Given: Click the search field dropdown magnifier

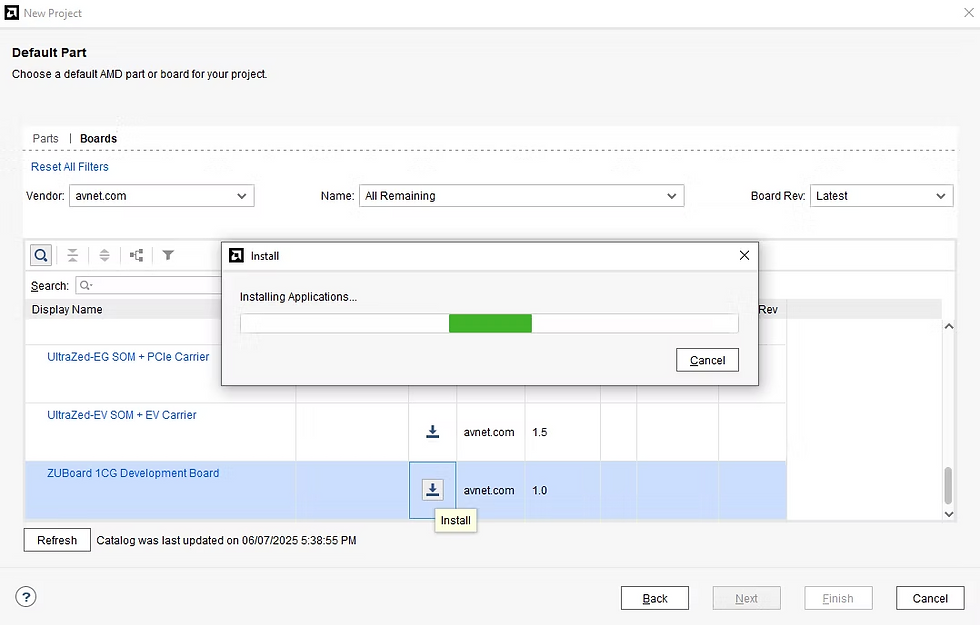Looking at the screenshot, I should [86, 286].
